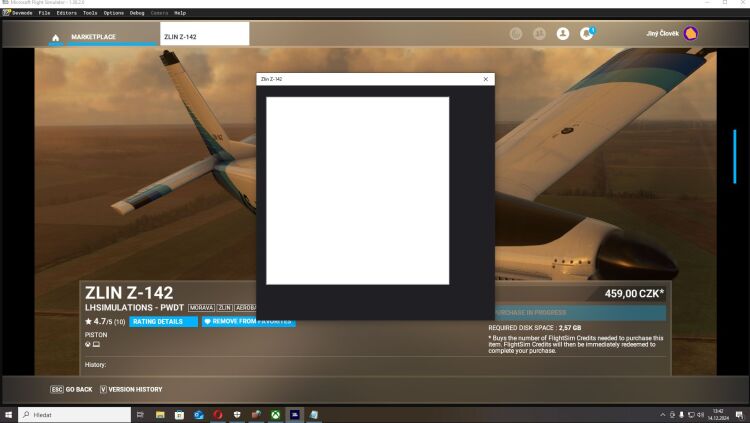
Task: Open the Editors menu
Action: (66, 13)
